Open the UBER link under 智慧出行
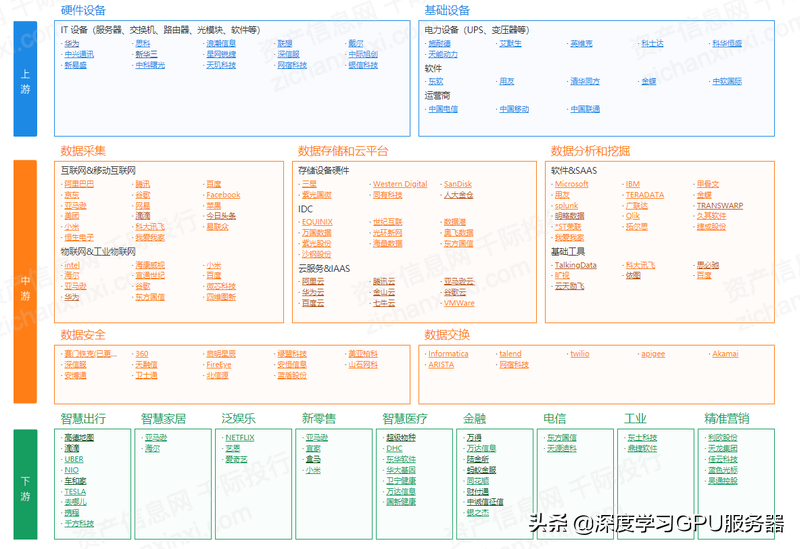The height and width of the screenshot is (549, 800). click(74, 459)
